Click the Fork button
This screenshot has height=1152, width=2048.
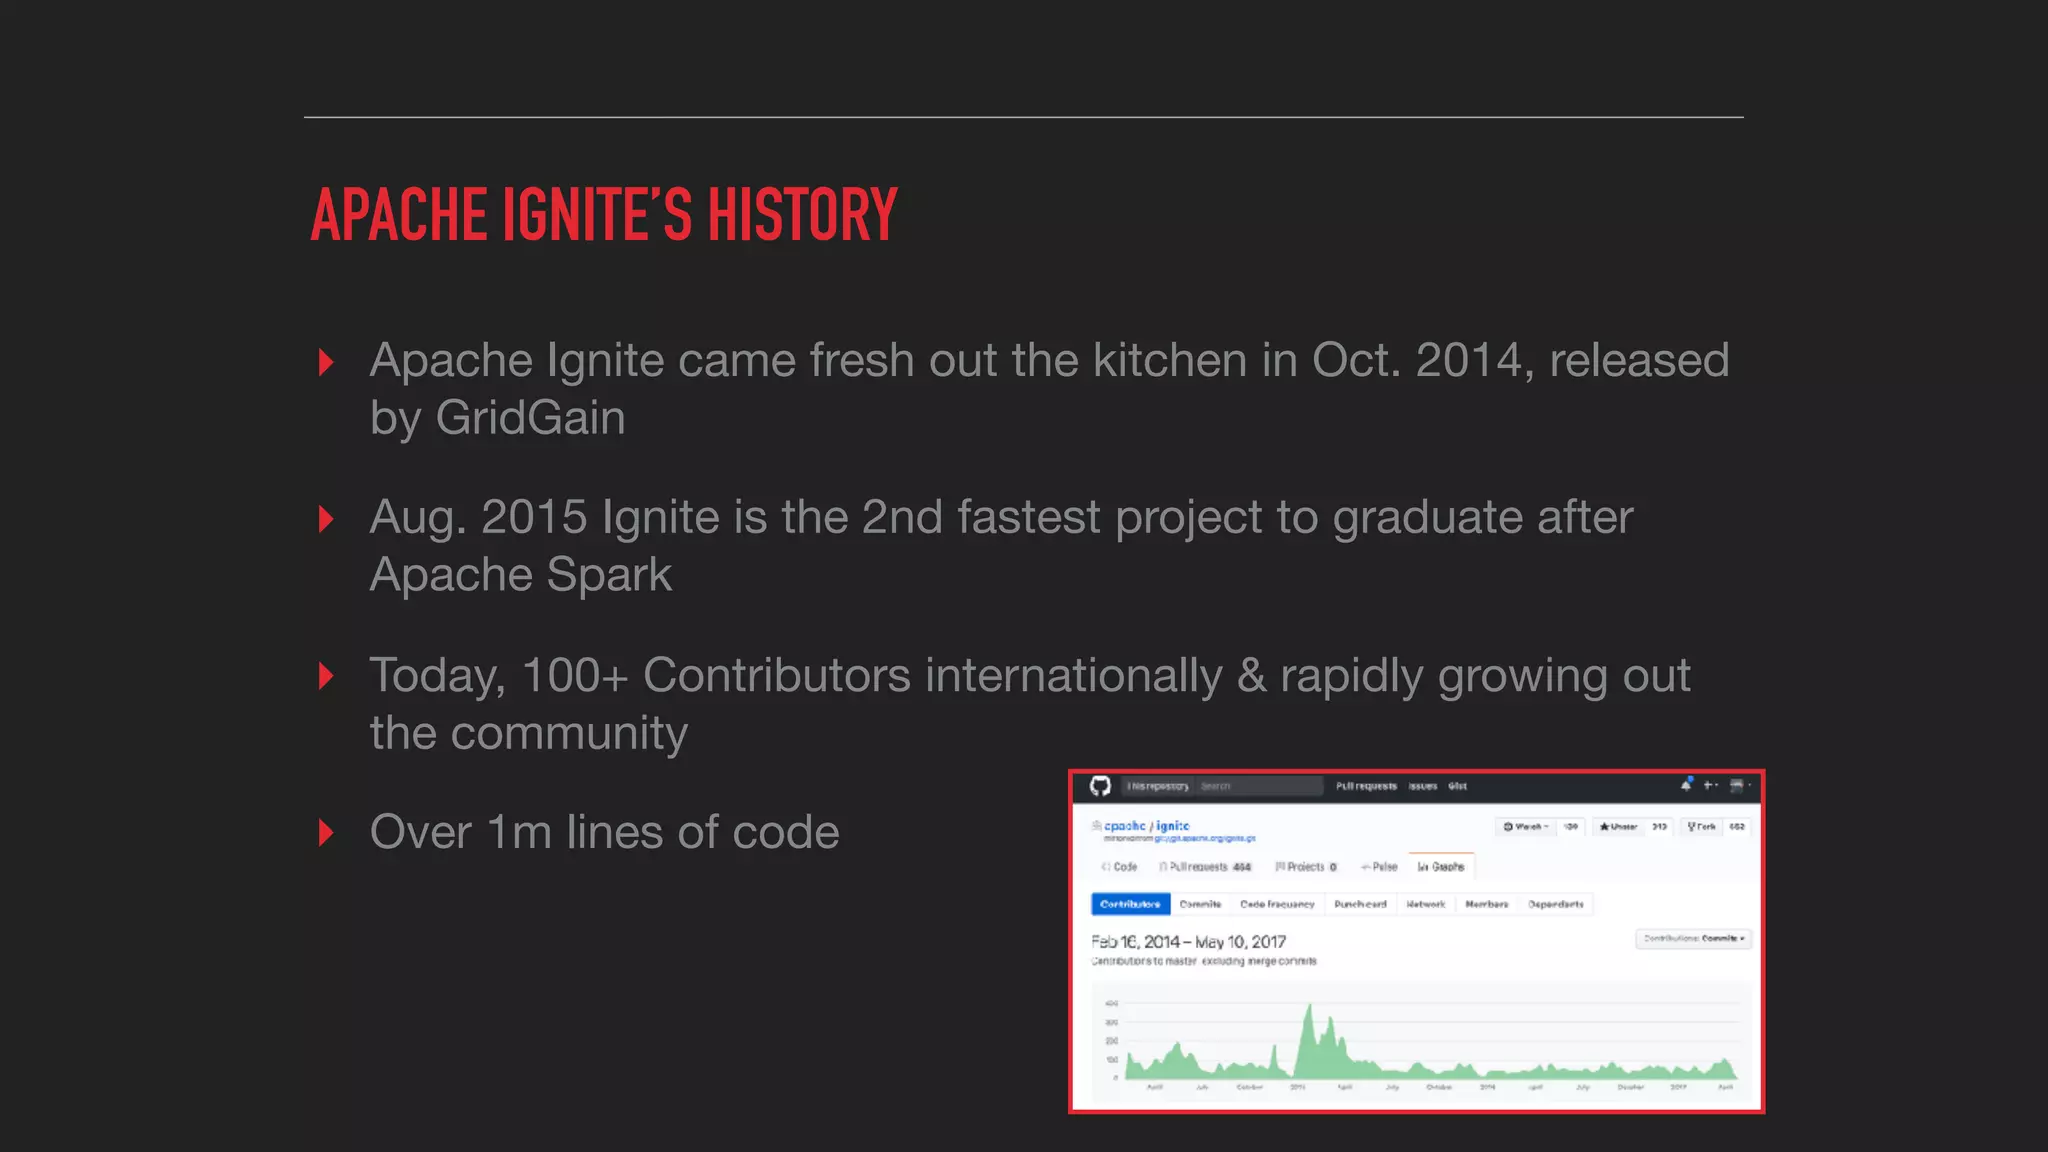point(1702,827)
